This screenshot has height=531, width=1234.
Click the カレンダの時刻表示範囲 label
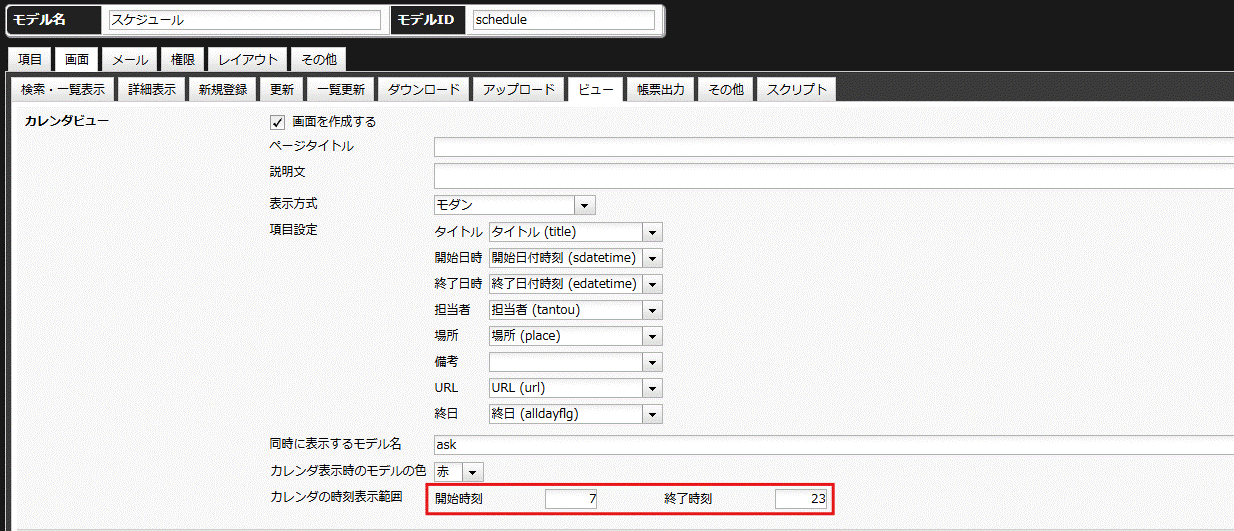pos(336,497)
